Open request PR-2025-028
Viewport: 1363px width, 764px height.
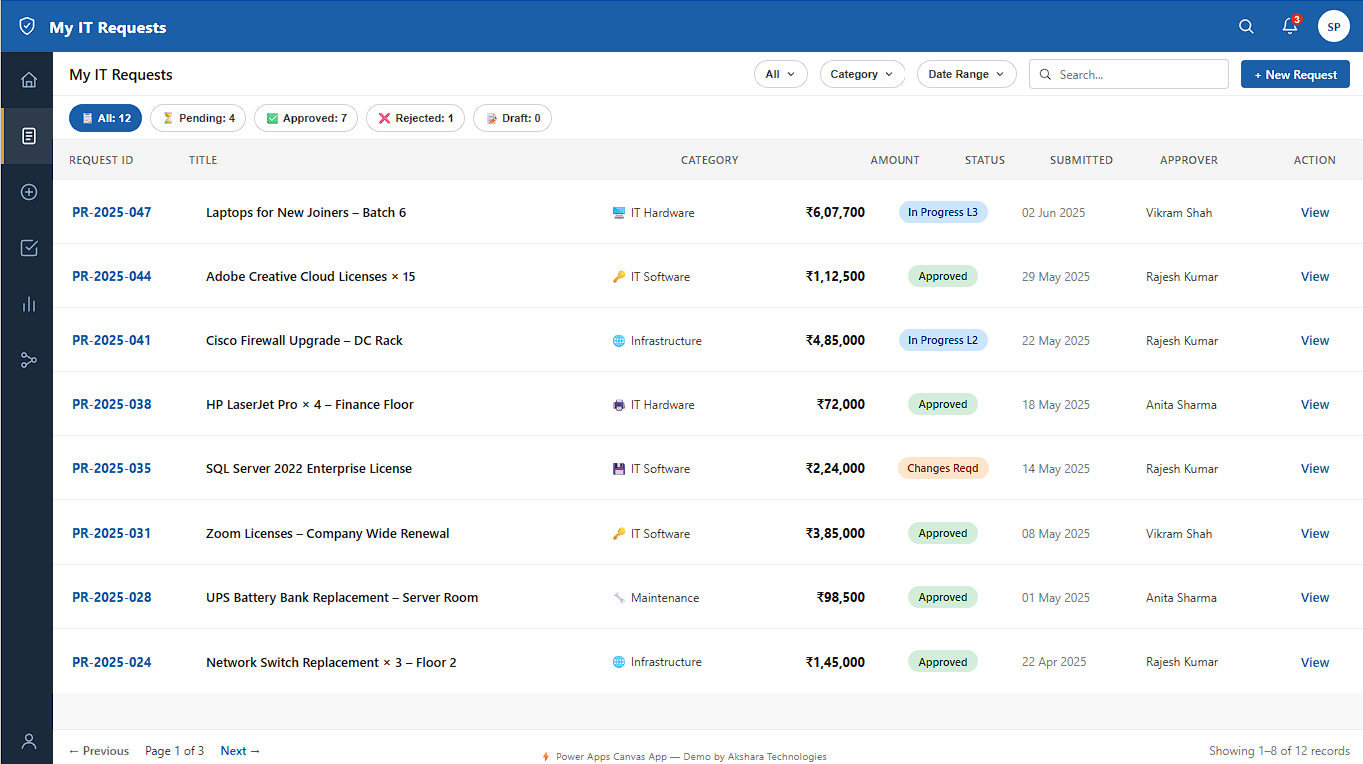click(112, 597)
